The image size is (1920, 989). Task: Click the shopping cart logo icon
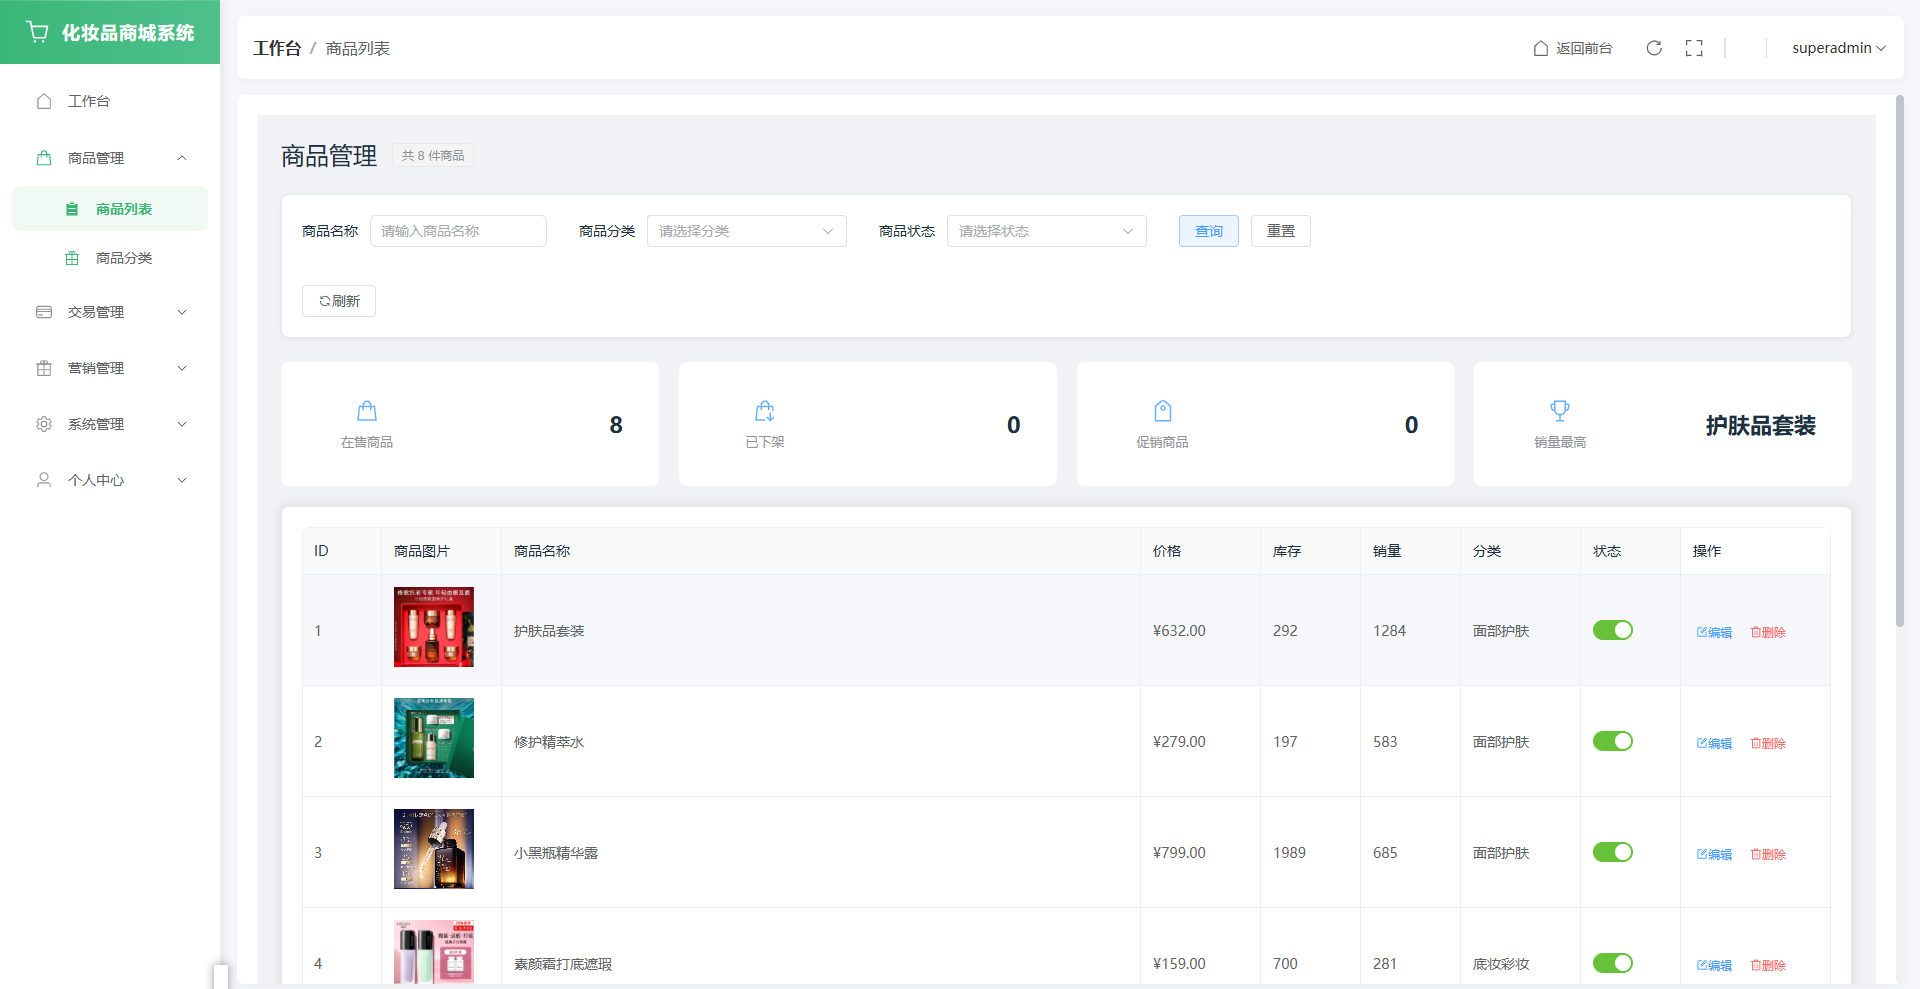click(38, 32)
